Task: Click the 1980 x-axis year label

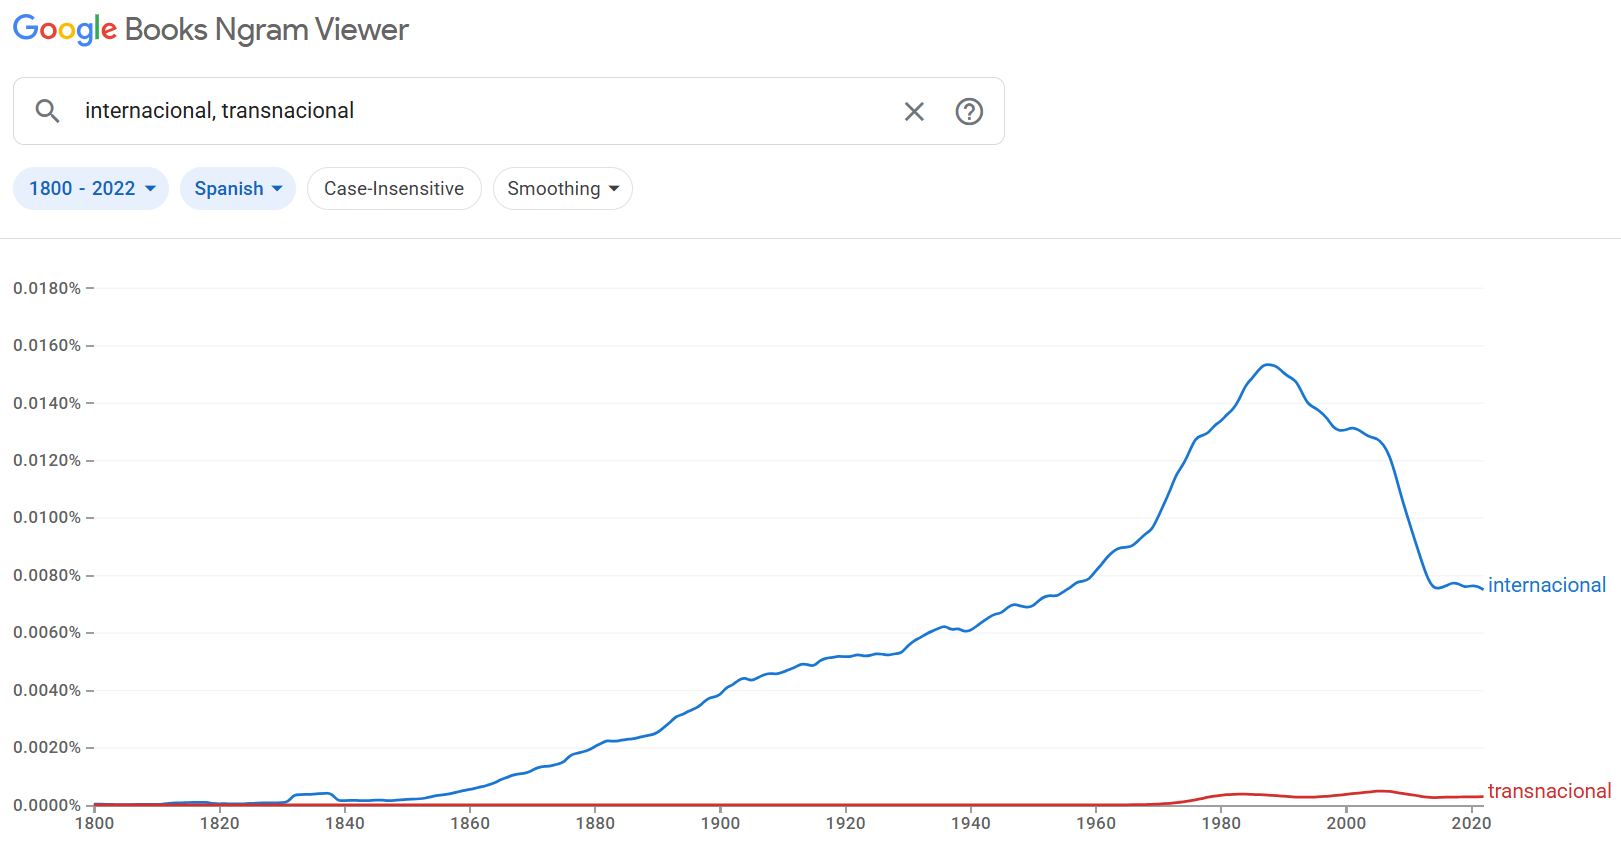Action: point(1221,823)
